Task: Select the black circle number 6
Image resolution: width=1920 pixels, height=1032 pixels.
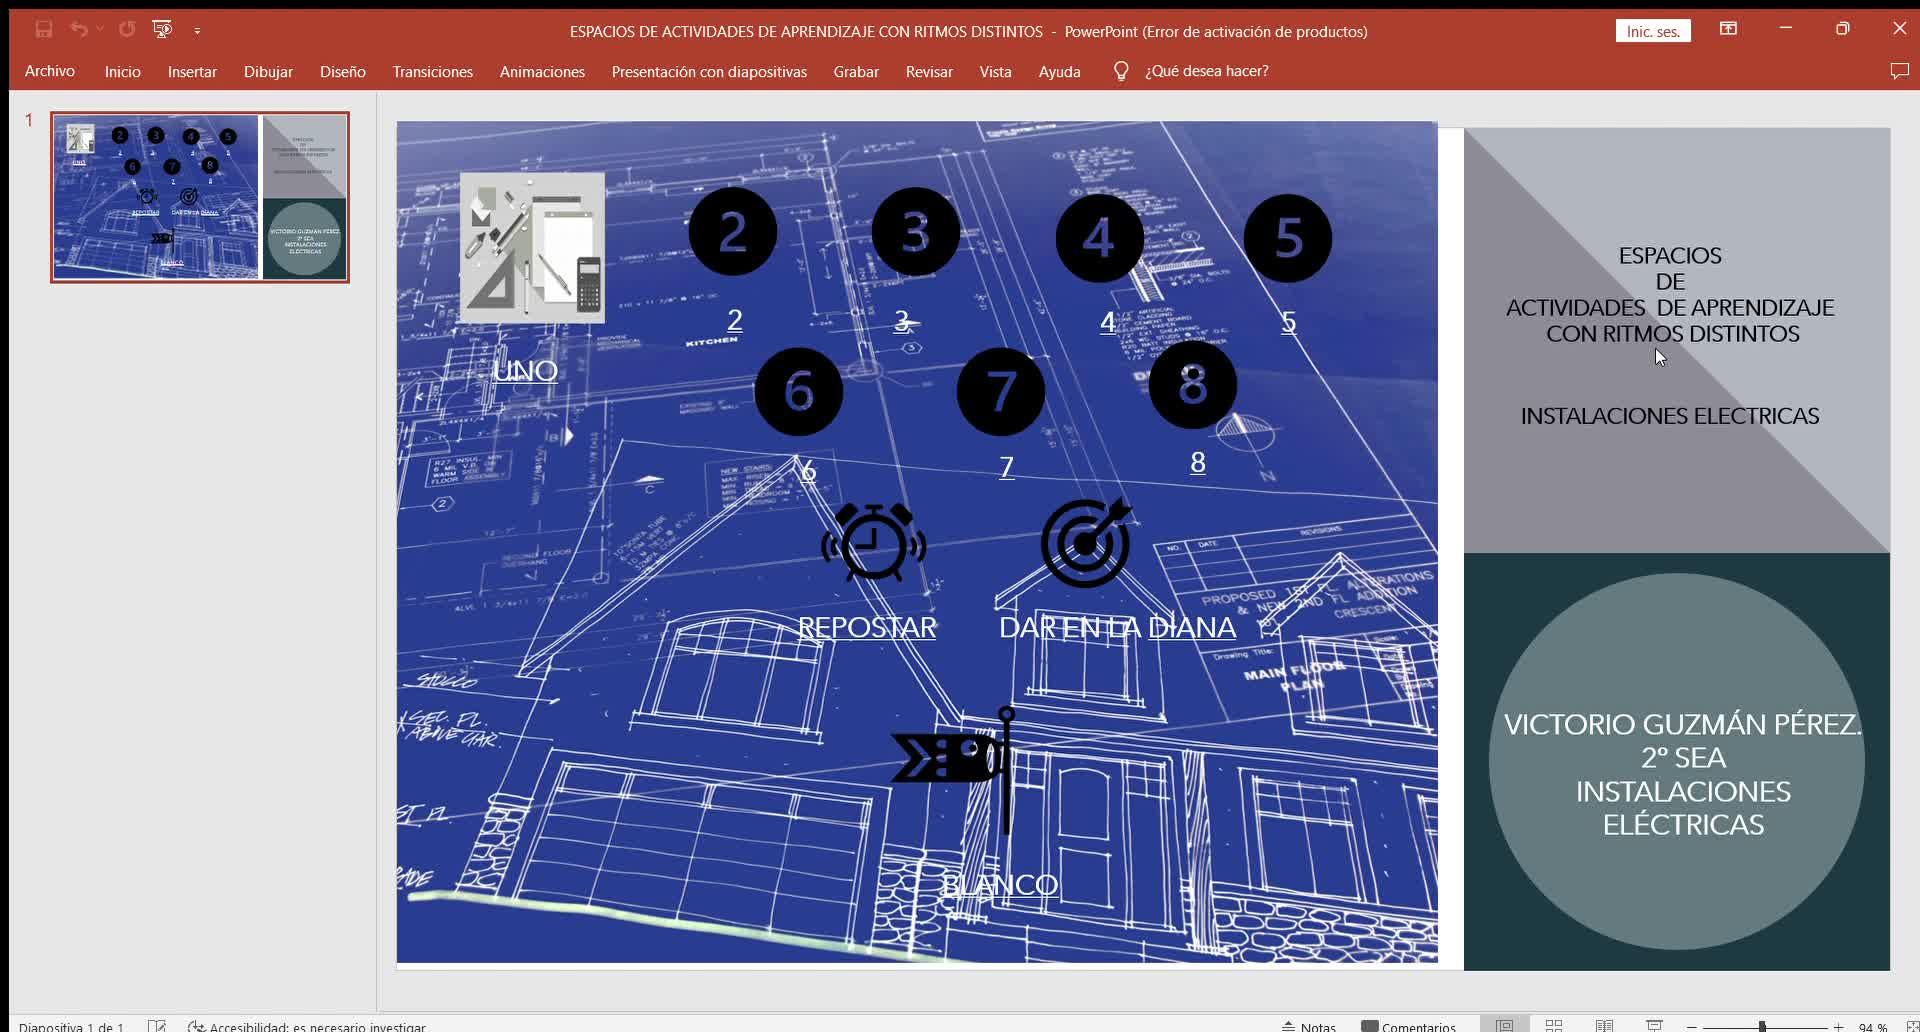Action: [x=799, y=391]
